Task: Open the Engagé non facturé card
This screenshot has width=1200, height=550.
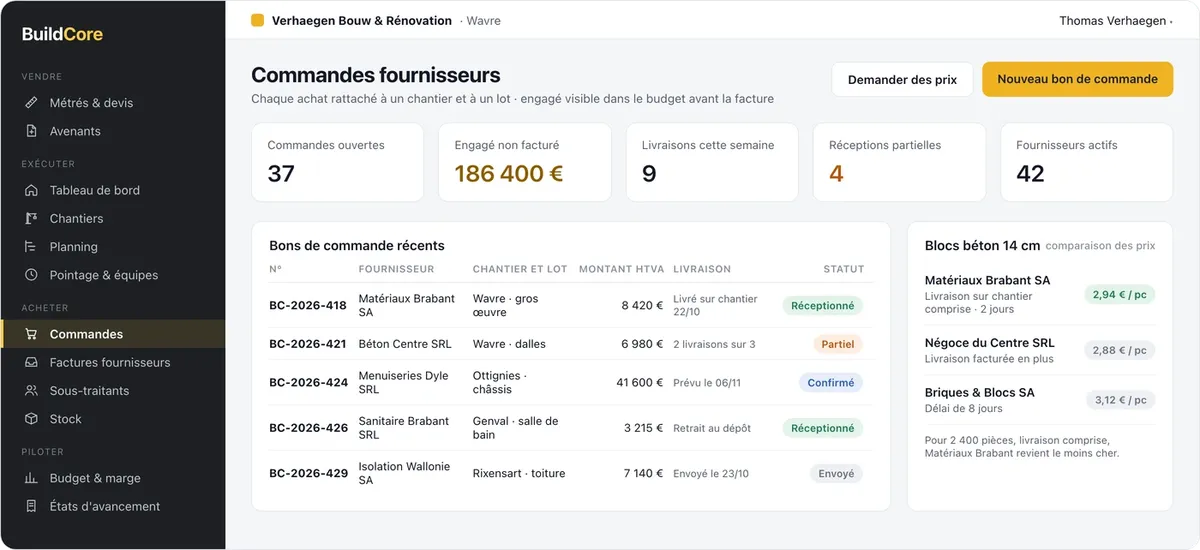Action: tap(524, 163)
